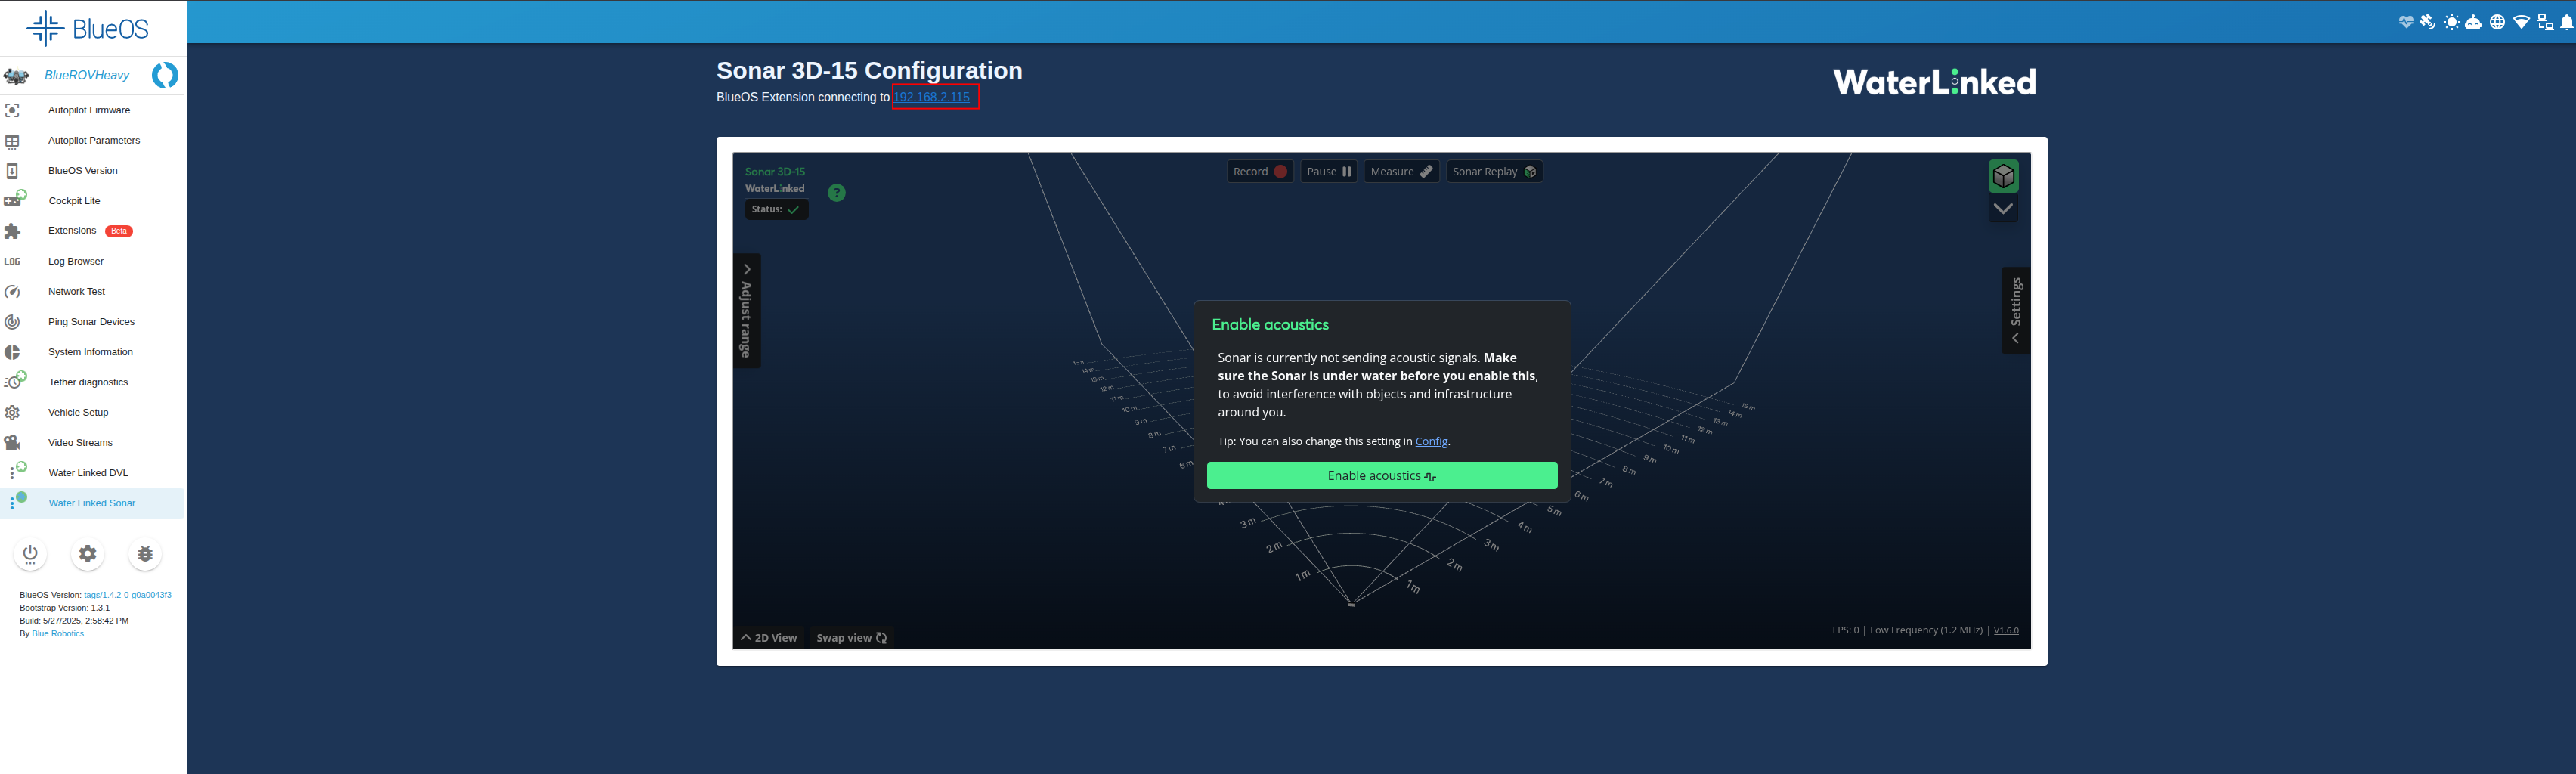Click the notifications bell in top bar
Viewport: 2576px width, 774px height.
(2566, 22)
